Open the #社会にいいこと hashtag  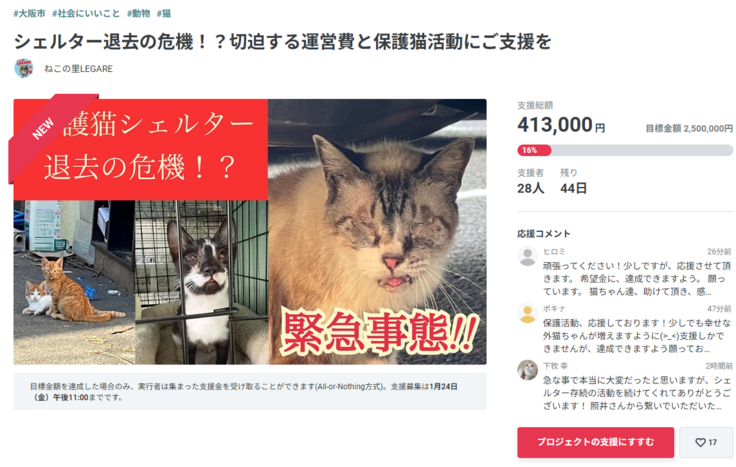86,14
